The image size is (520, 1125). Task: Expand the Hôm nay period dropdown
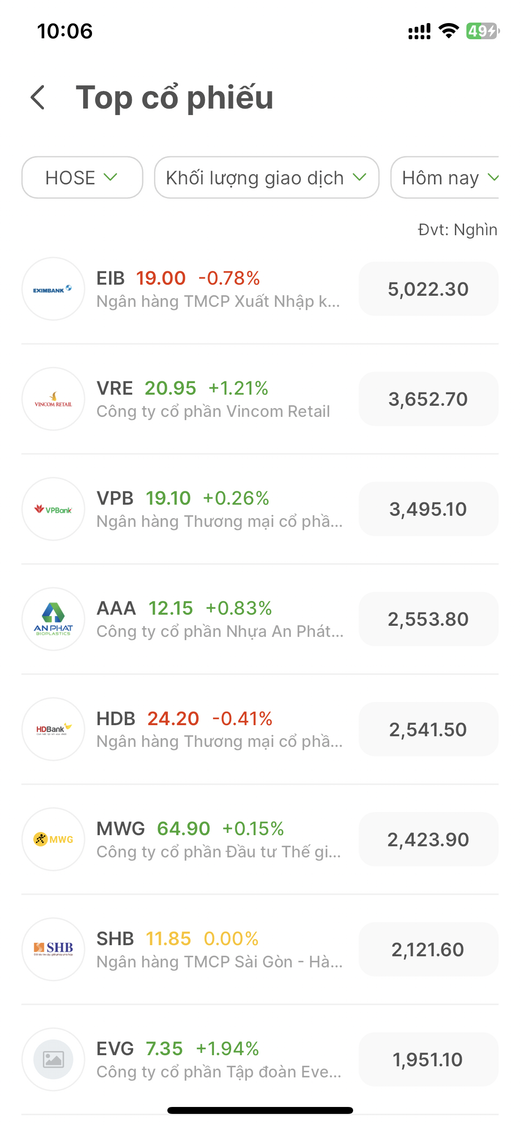point(445,177)
